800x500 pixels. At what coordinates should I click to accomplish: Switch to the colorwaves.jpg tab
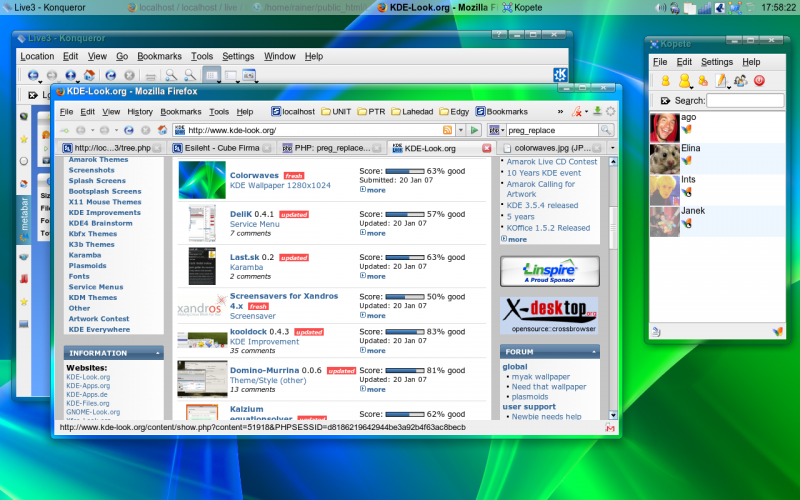pyautogui.click(x=552, y=148)
